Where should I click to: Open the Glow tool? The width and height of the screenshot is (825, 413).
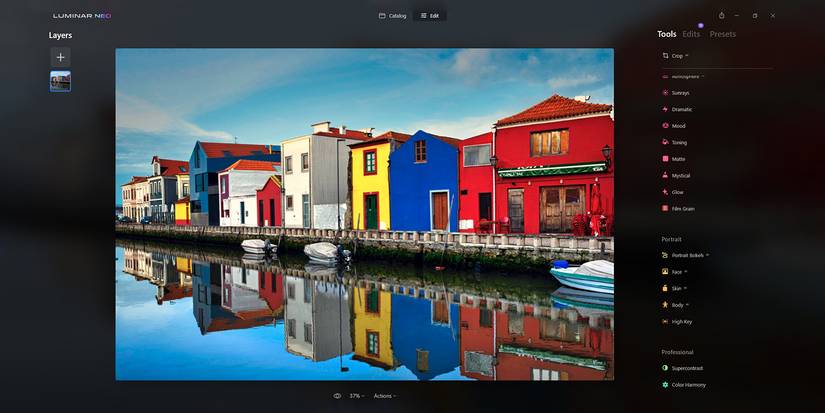(x=673, y=192)
